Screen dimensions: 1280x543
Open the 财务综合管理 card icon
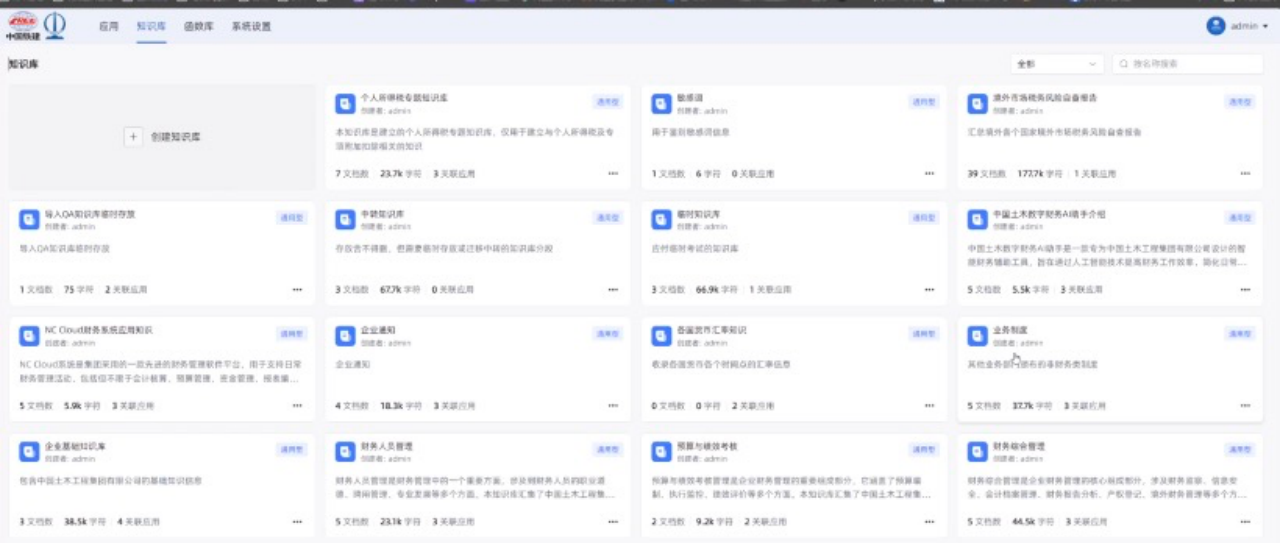coord(977,452)
